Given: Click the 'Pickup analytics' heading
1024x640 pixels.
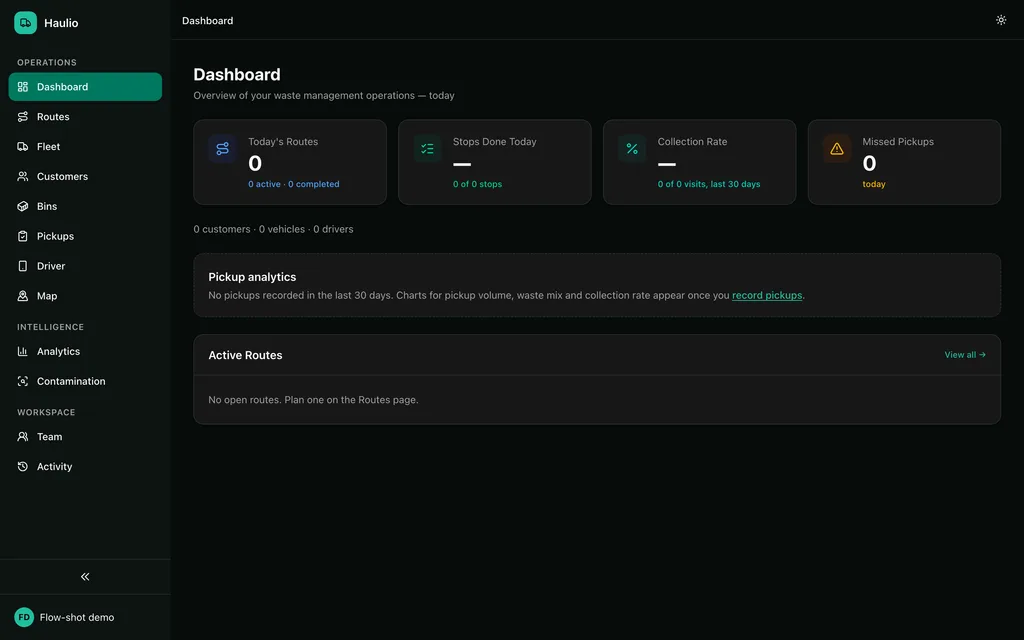Looking at the screenshot, I should (x=252, y=277).
